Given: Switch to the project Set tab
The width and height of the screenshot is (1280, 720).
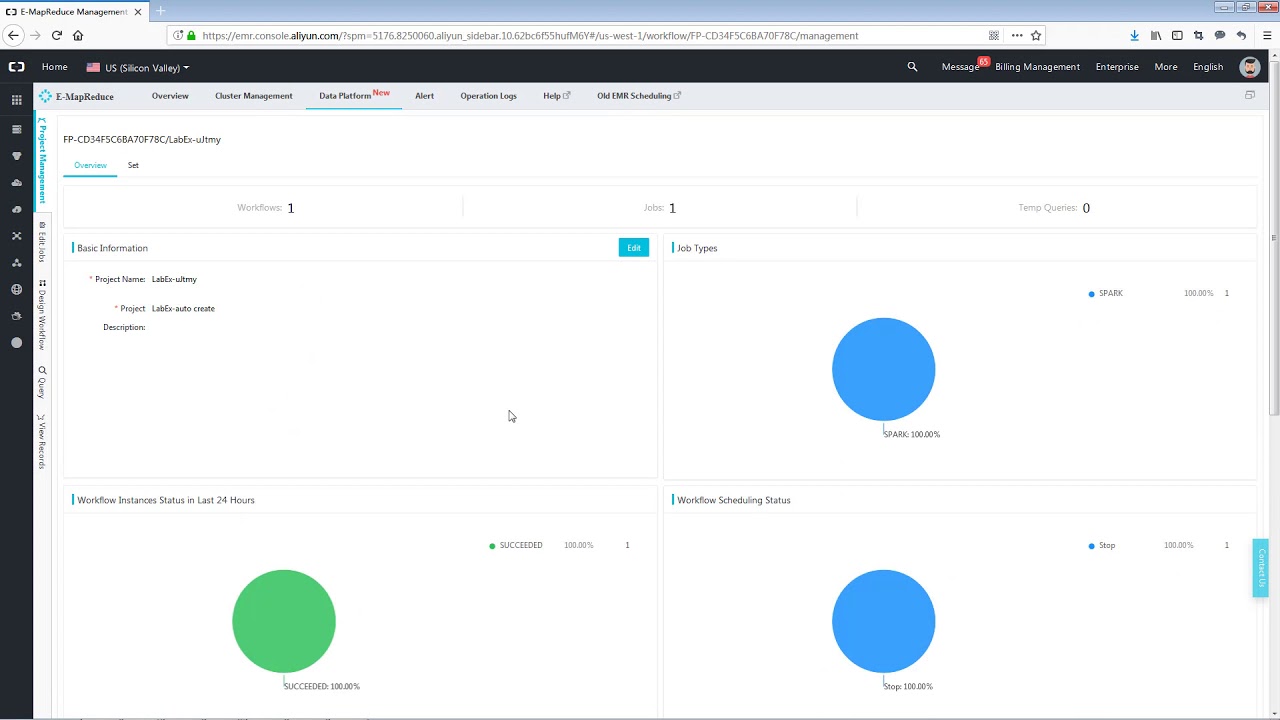Looking at the screenshot, I should click(133, 165).
